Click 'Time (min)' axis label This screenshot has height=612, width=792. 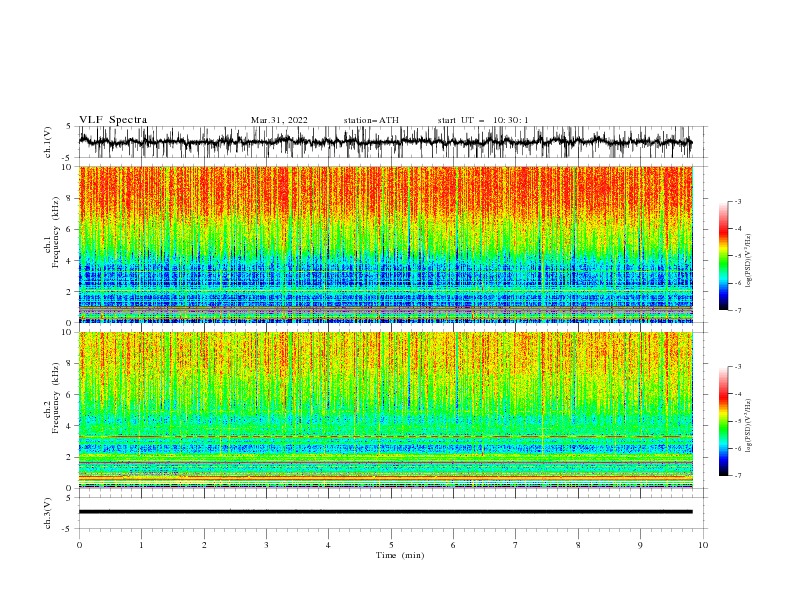400,555
